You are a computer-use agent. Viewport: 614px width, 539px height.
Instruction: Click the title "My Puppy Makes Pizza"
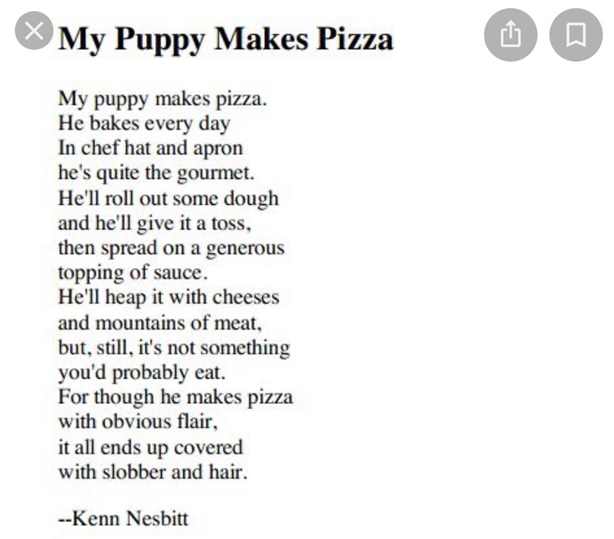225,39
